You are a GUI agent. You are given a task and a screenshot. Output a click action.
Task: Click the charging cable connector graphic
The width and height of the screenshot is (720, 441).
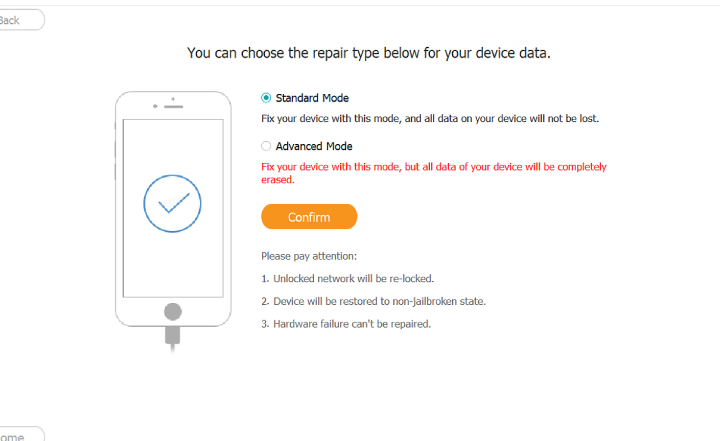tap(173, 336)
